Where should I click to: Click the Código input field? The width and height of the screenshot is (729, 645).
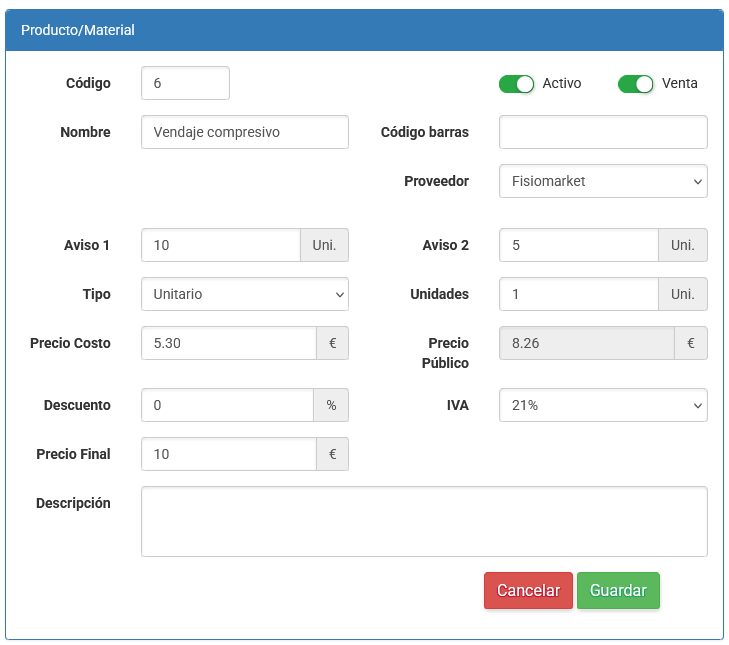pyautogui.click(x=185, y=83)
